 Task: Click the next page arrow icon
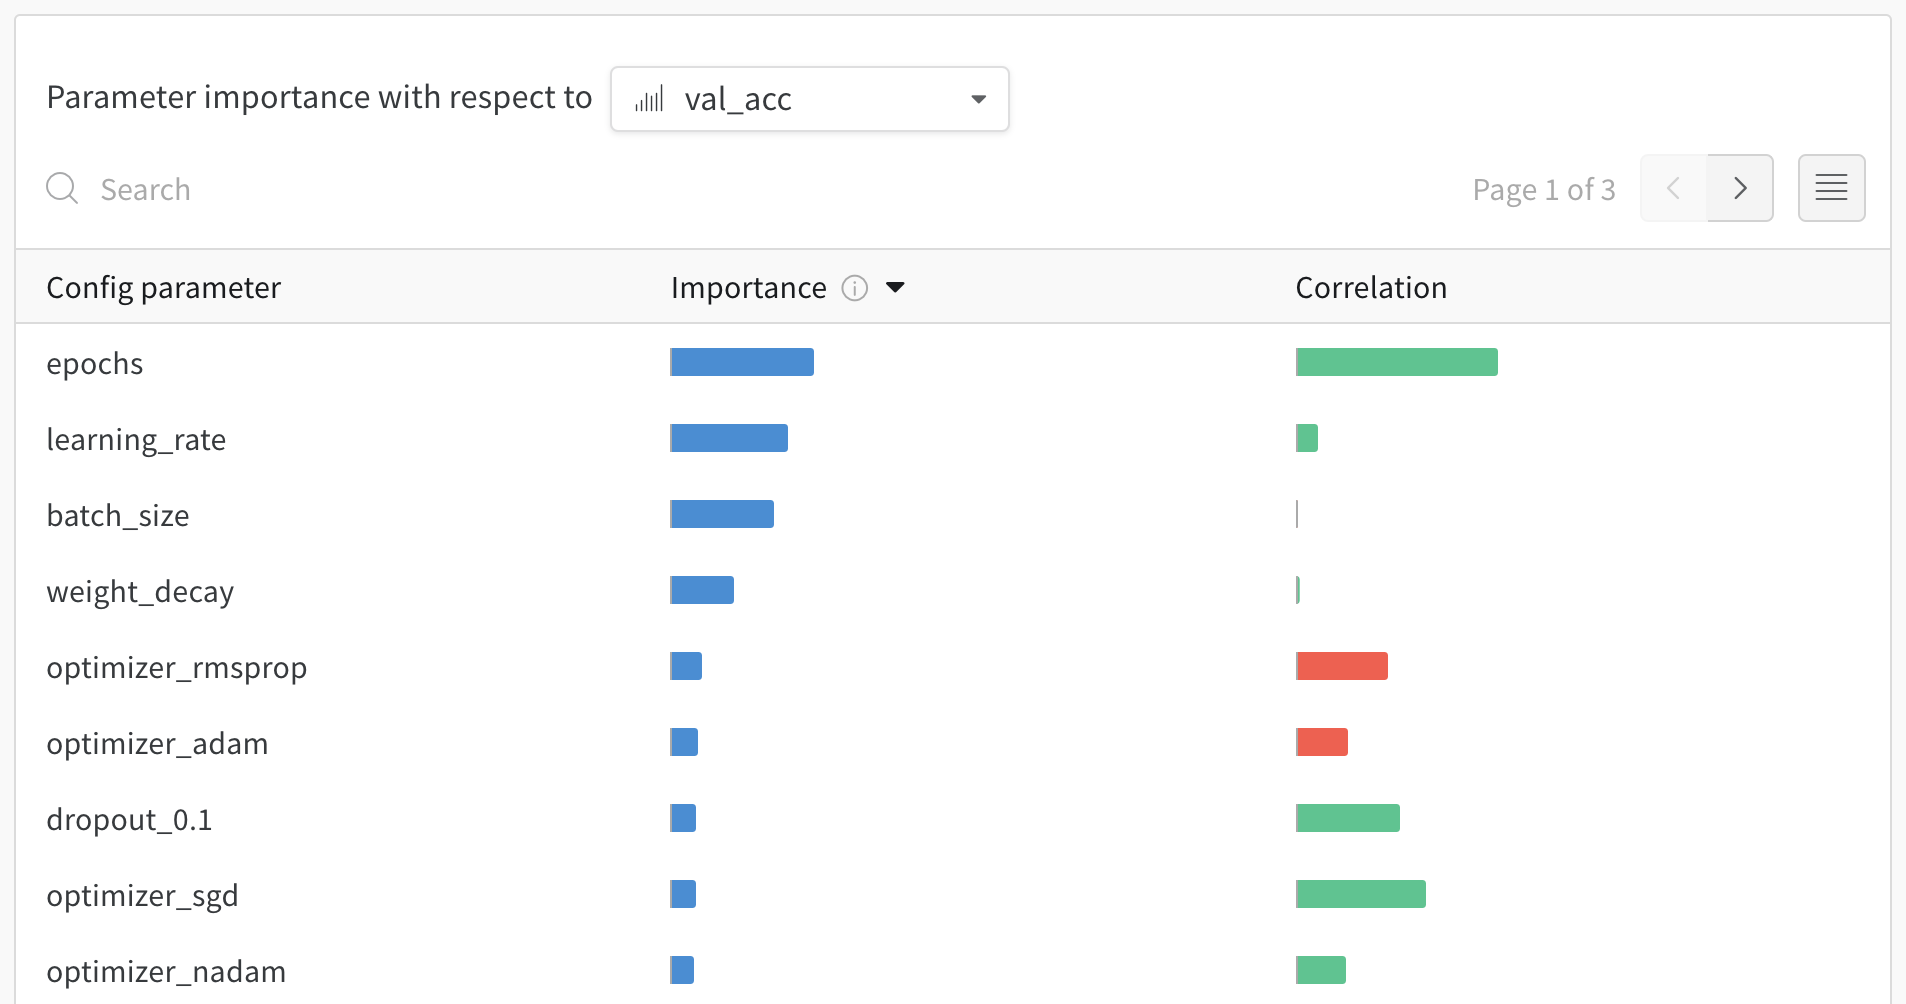pyautogui.click(x=1740, y=188)
